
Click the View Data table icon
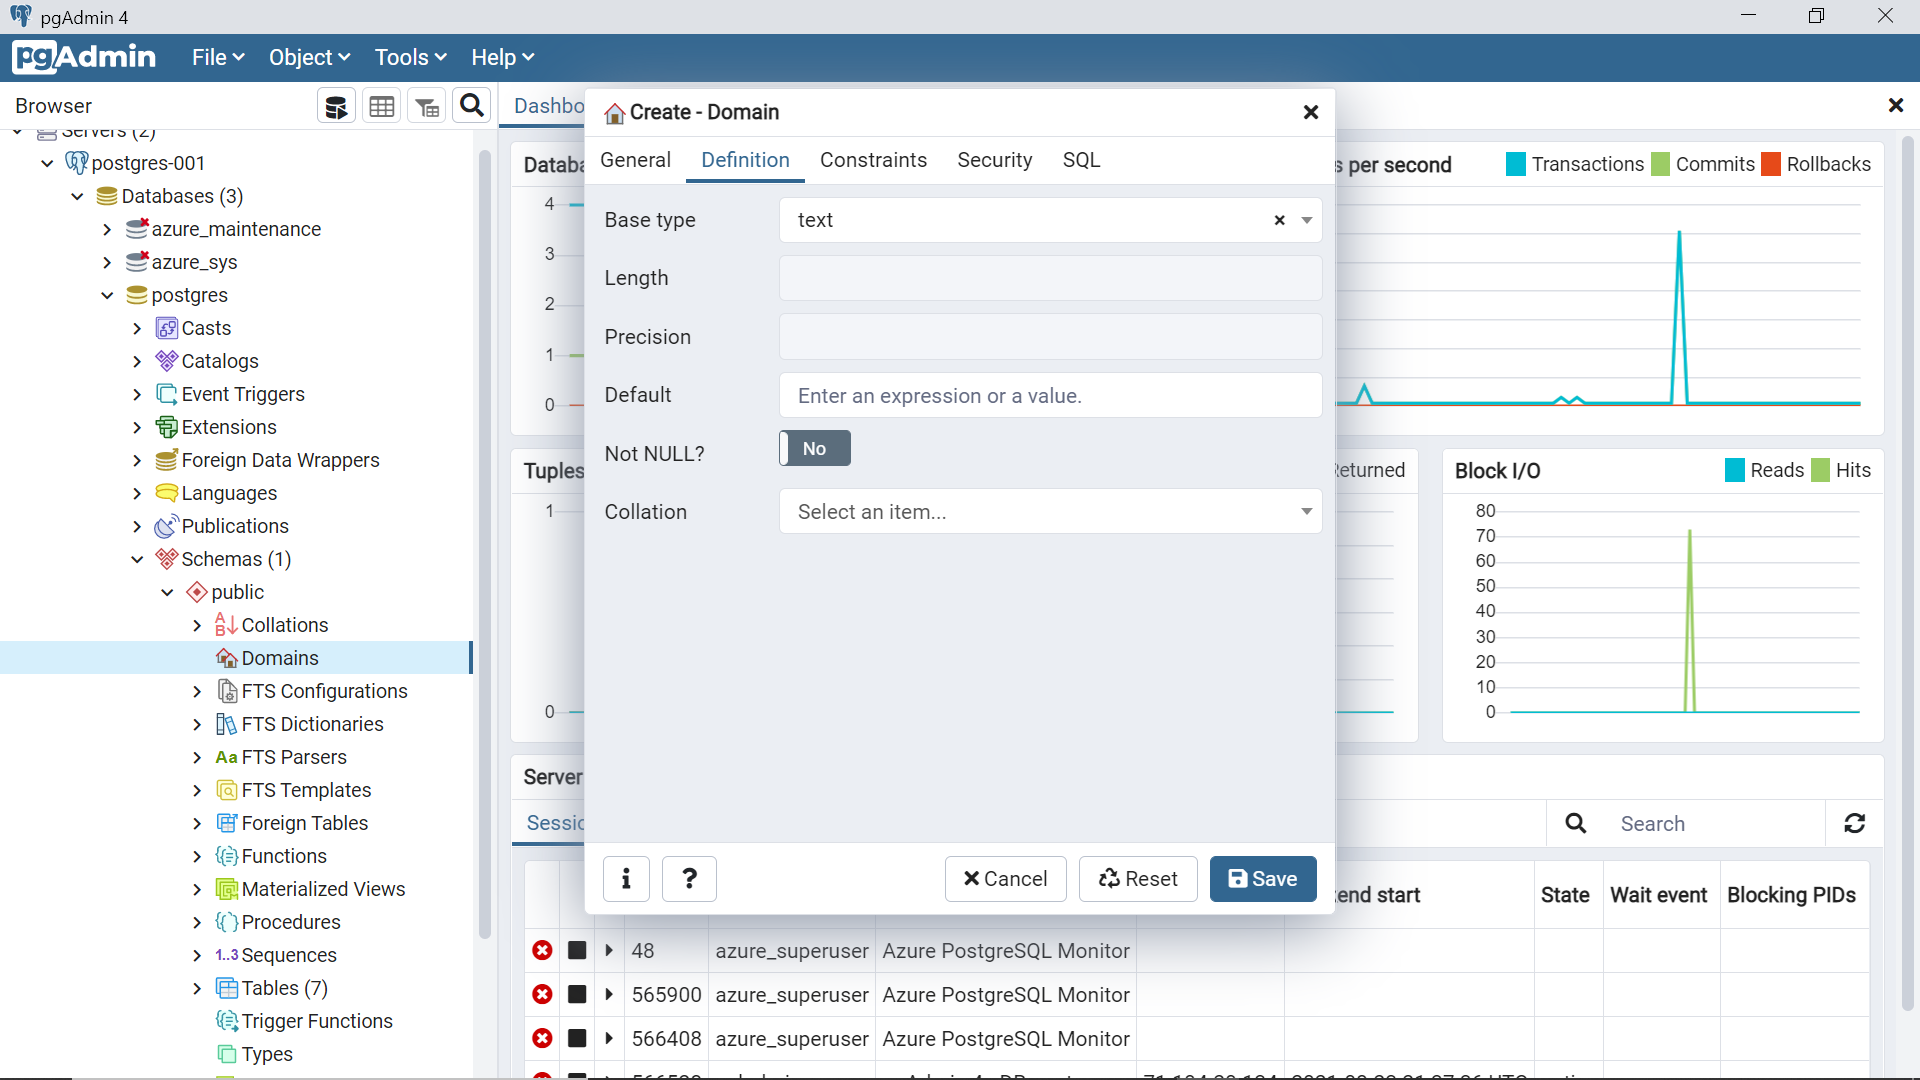382,106
